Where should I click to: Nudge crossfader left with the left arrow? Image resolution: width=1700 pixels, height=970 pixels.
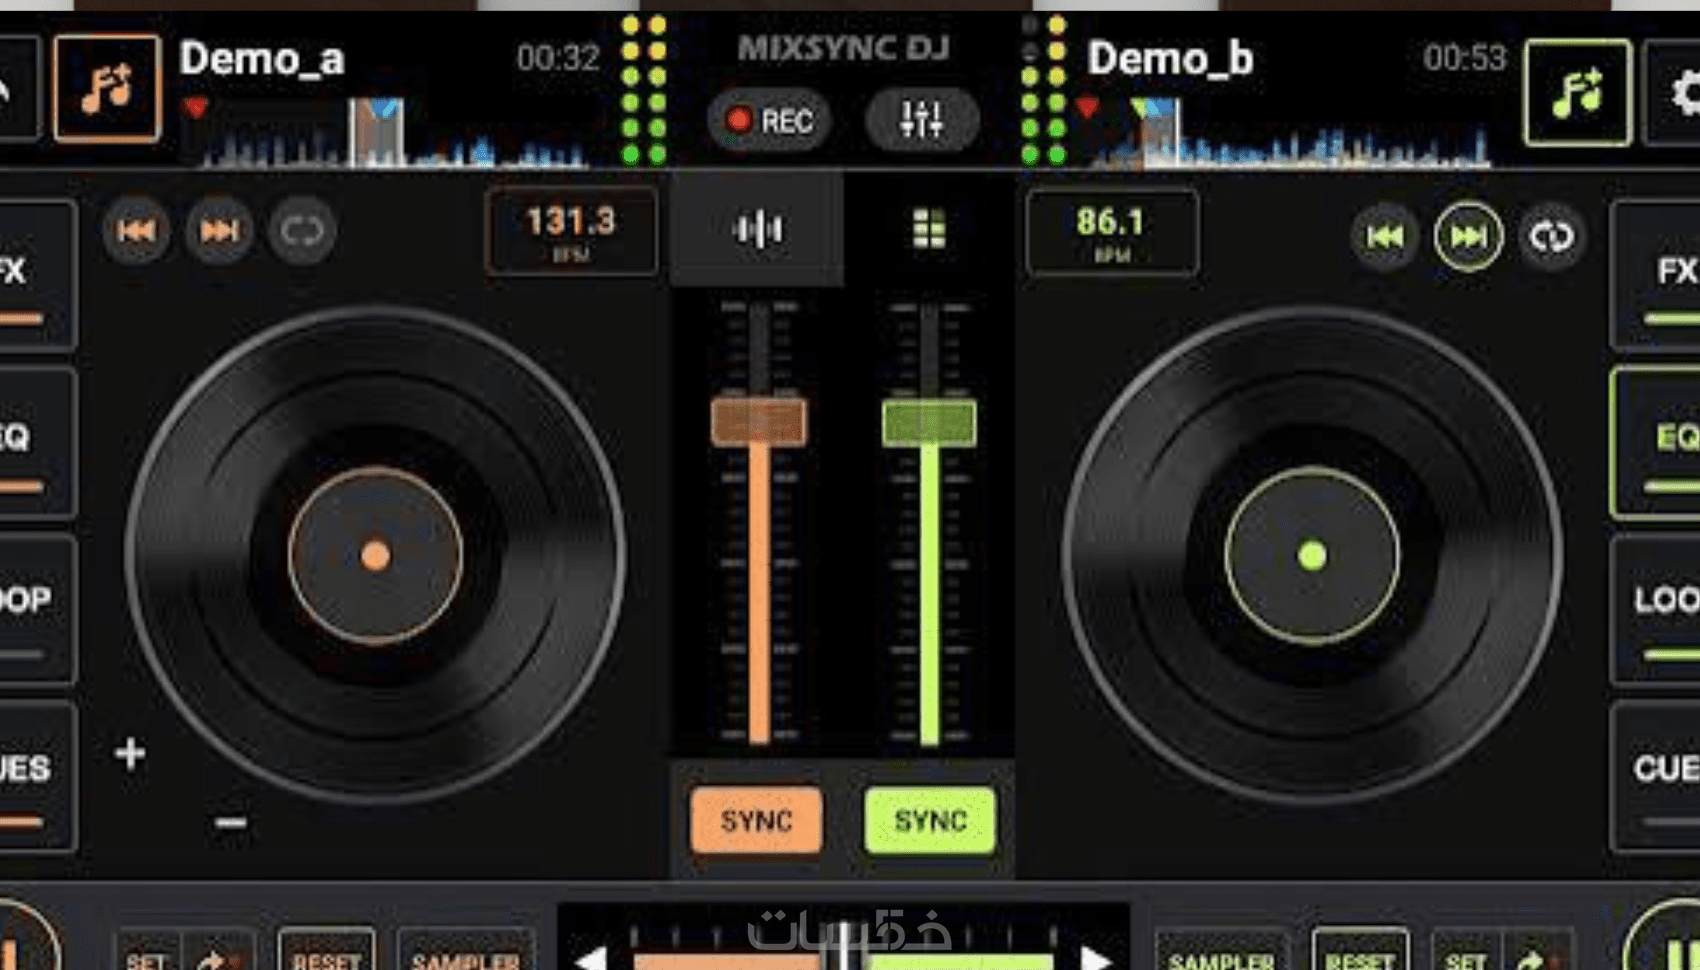coord(590,957)
